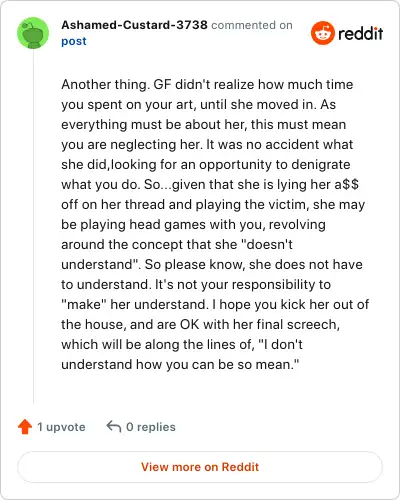Viewport: 400px width, 500px height.
Task: Click the curved reply arrow icon
Action: tap(114, 426)
